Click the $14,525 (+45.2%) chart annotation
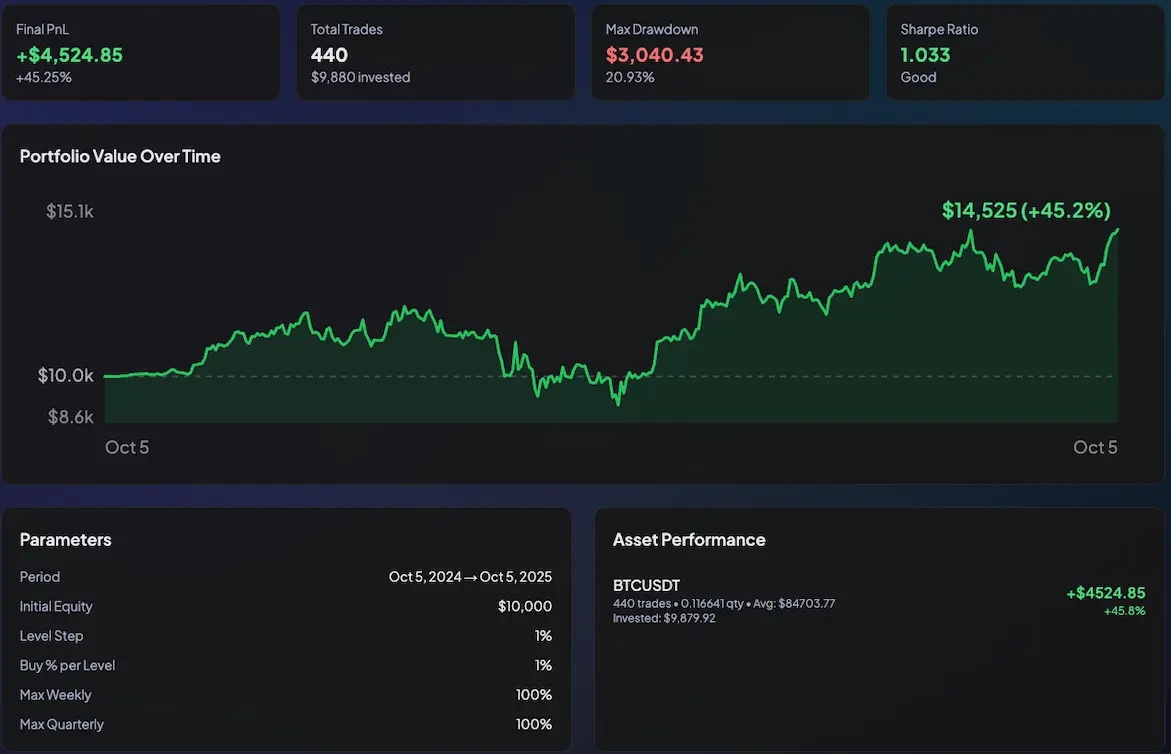This screenshot has height=754, width=1171. tap(1026, 210)
